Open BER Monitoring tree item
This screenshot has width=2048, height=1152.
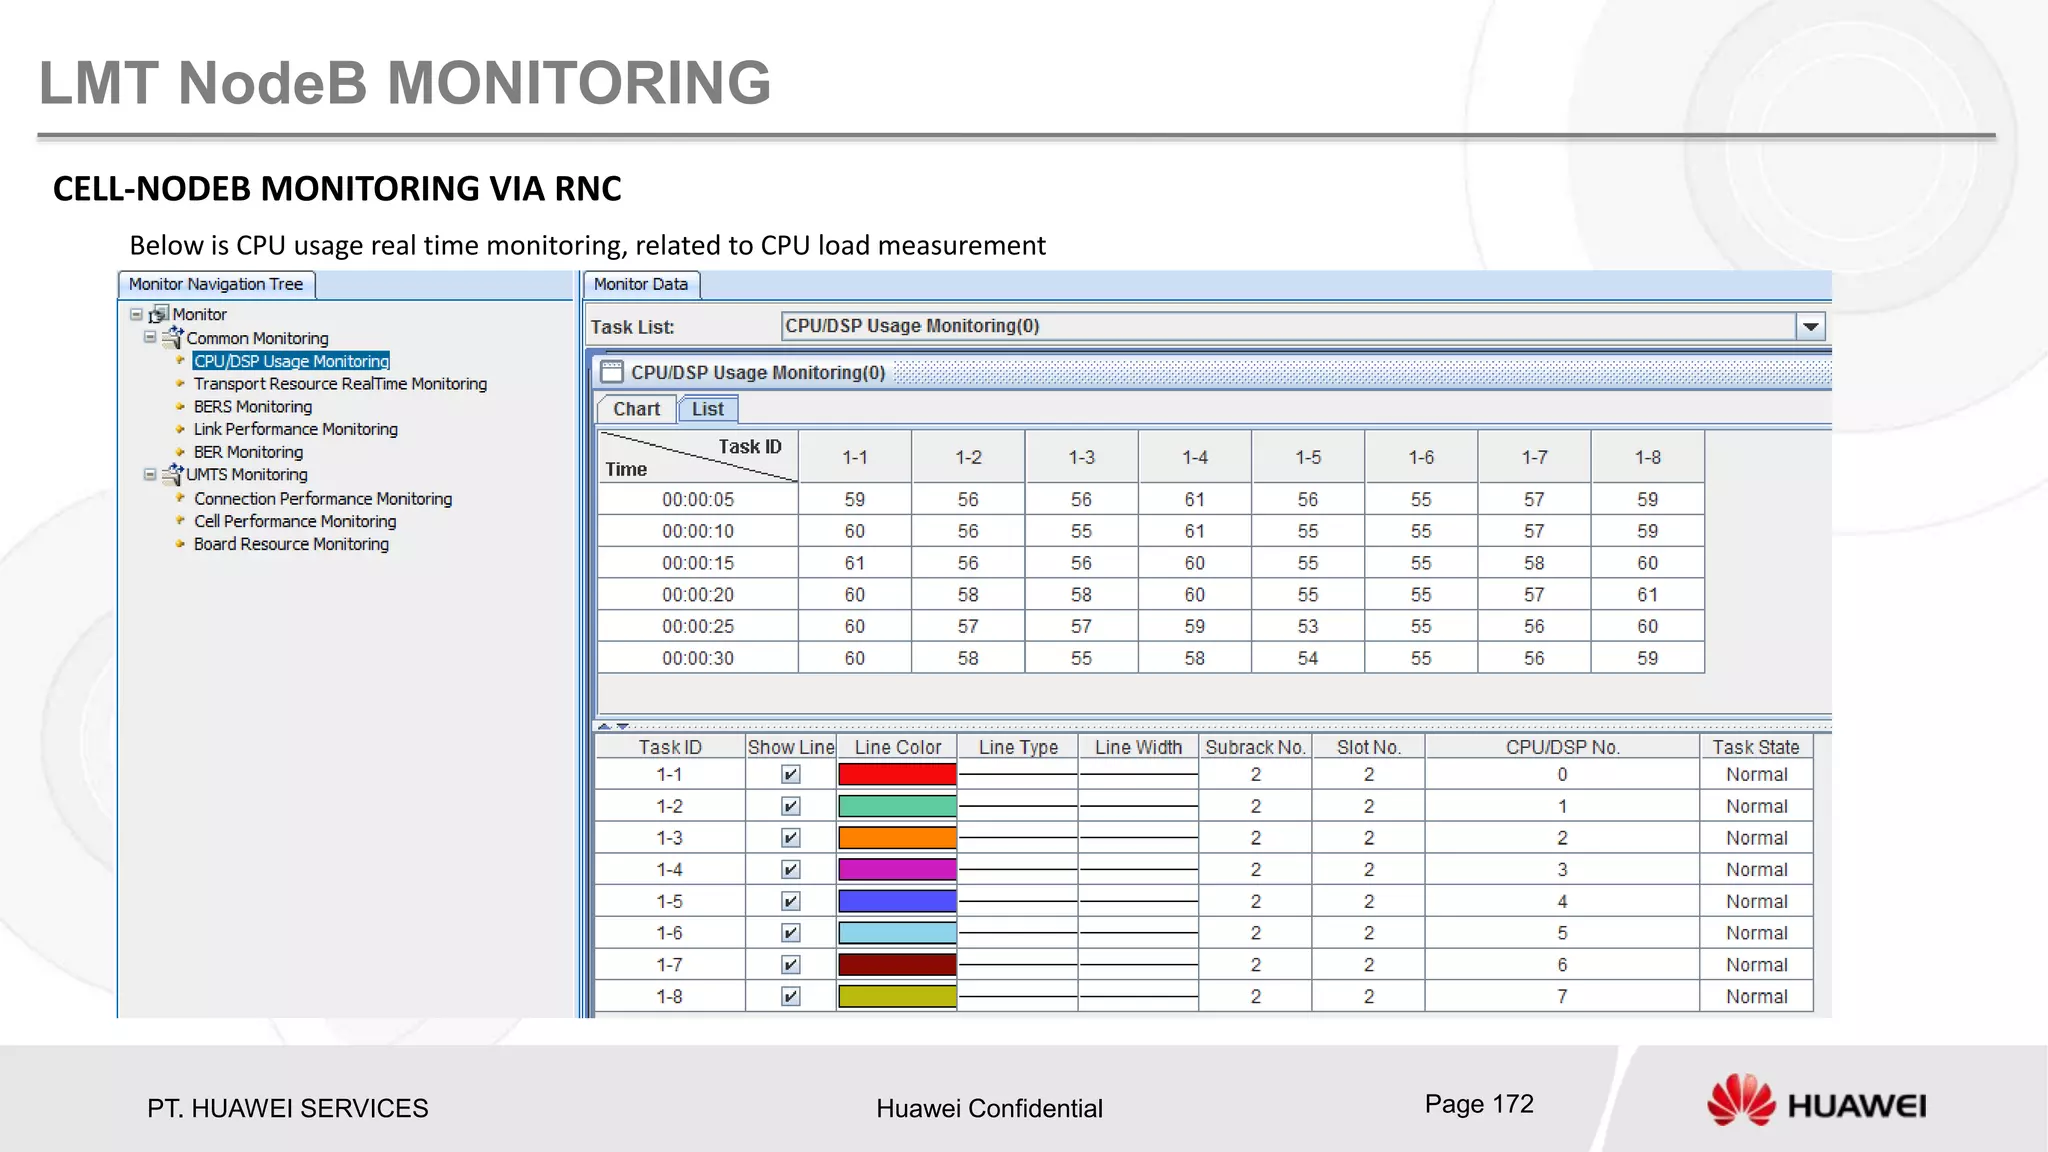(248, 452)
